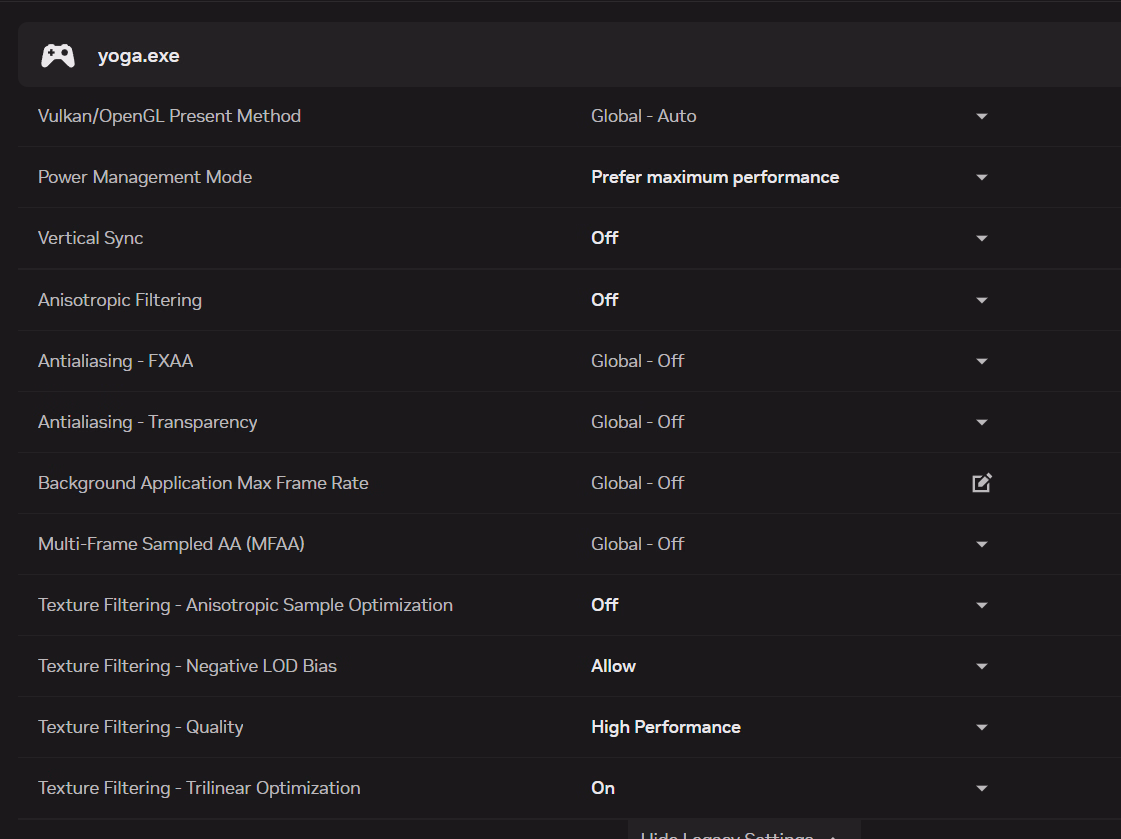This screenshot has height=839, width=1121.
Task: Open the Vertical Sync dropdown arrow
Action: 982,238
